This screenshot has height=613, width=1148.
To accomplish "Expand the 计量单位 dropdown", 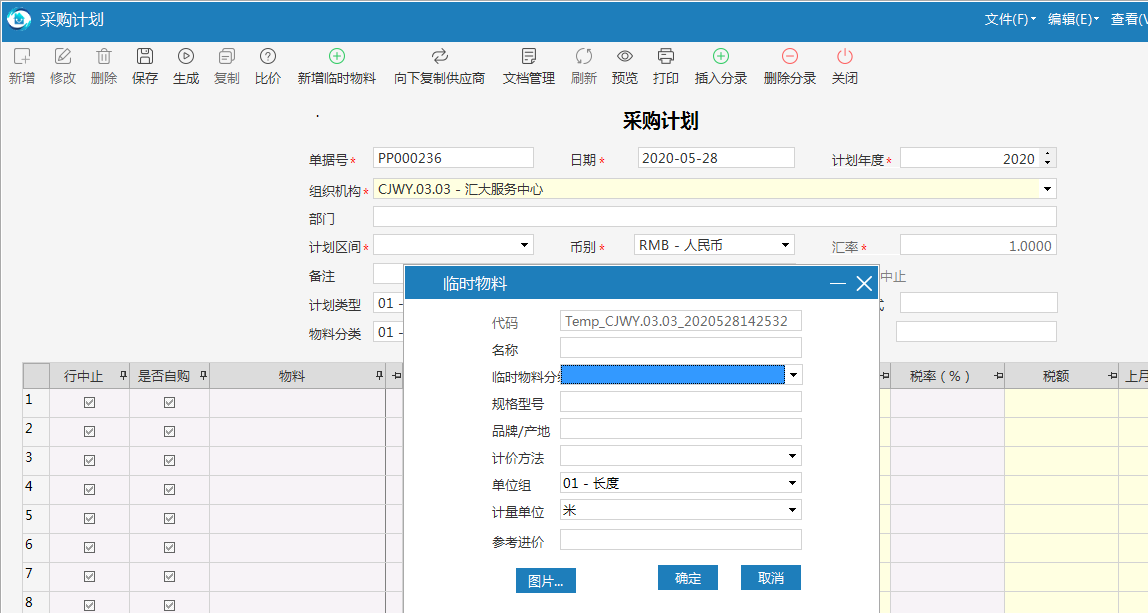I will 792,510.
